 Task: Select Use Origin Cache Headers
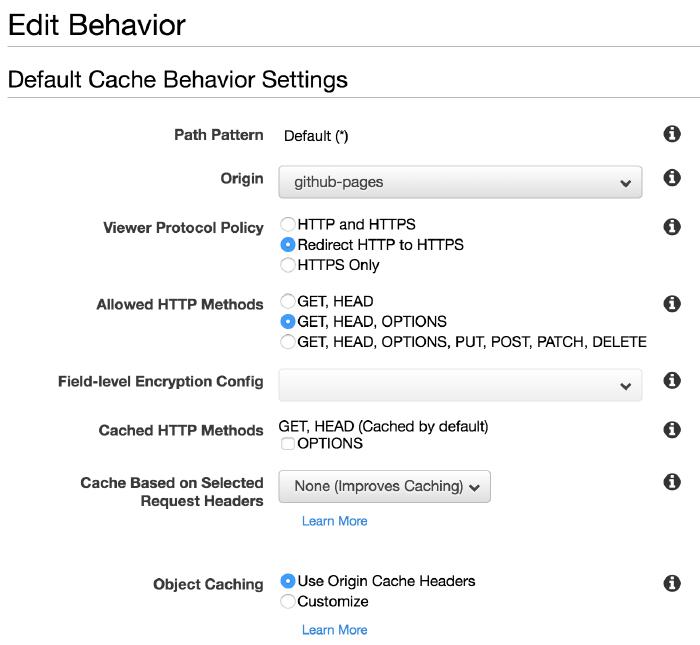pos(288,581)
